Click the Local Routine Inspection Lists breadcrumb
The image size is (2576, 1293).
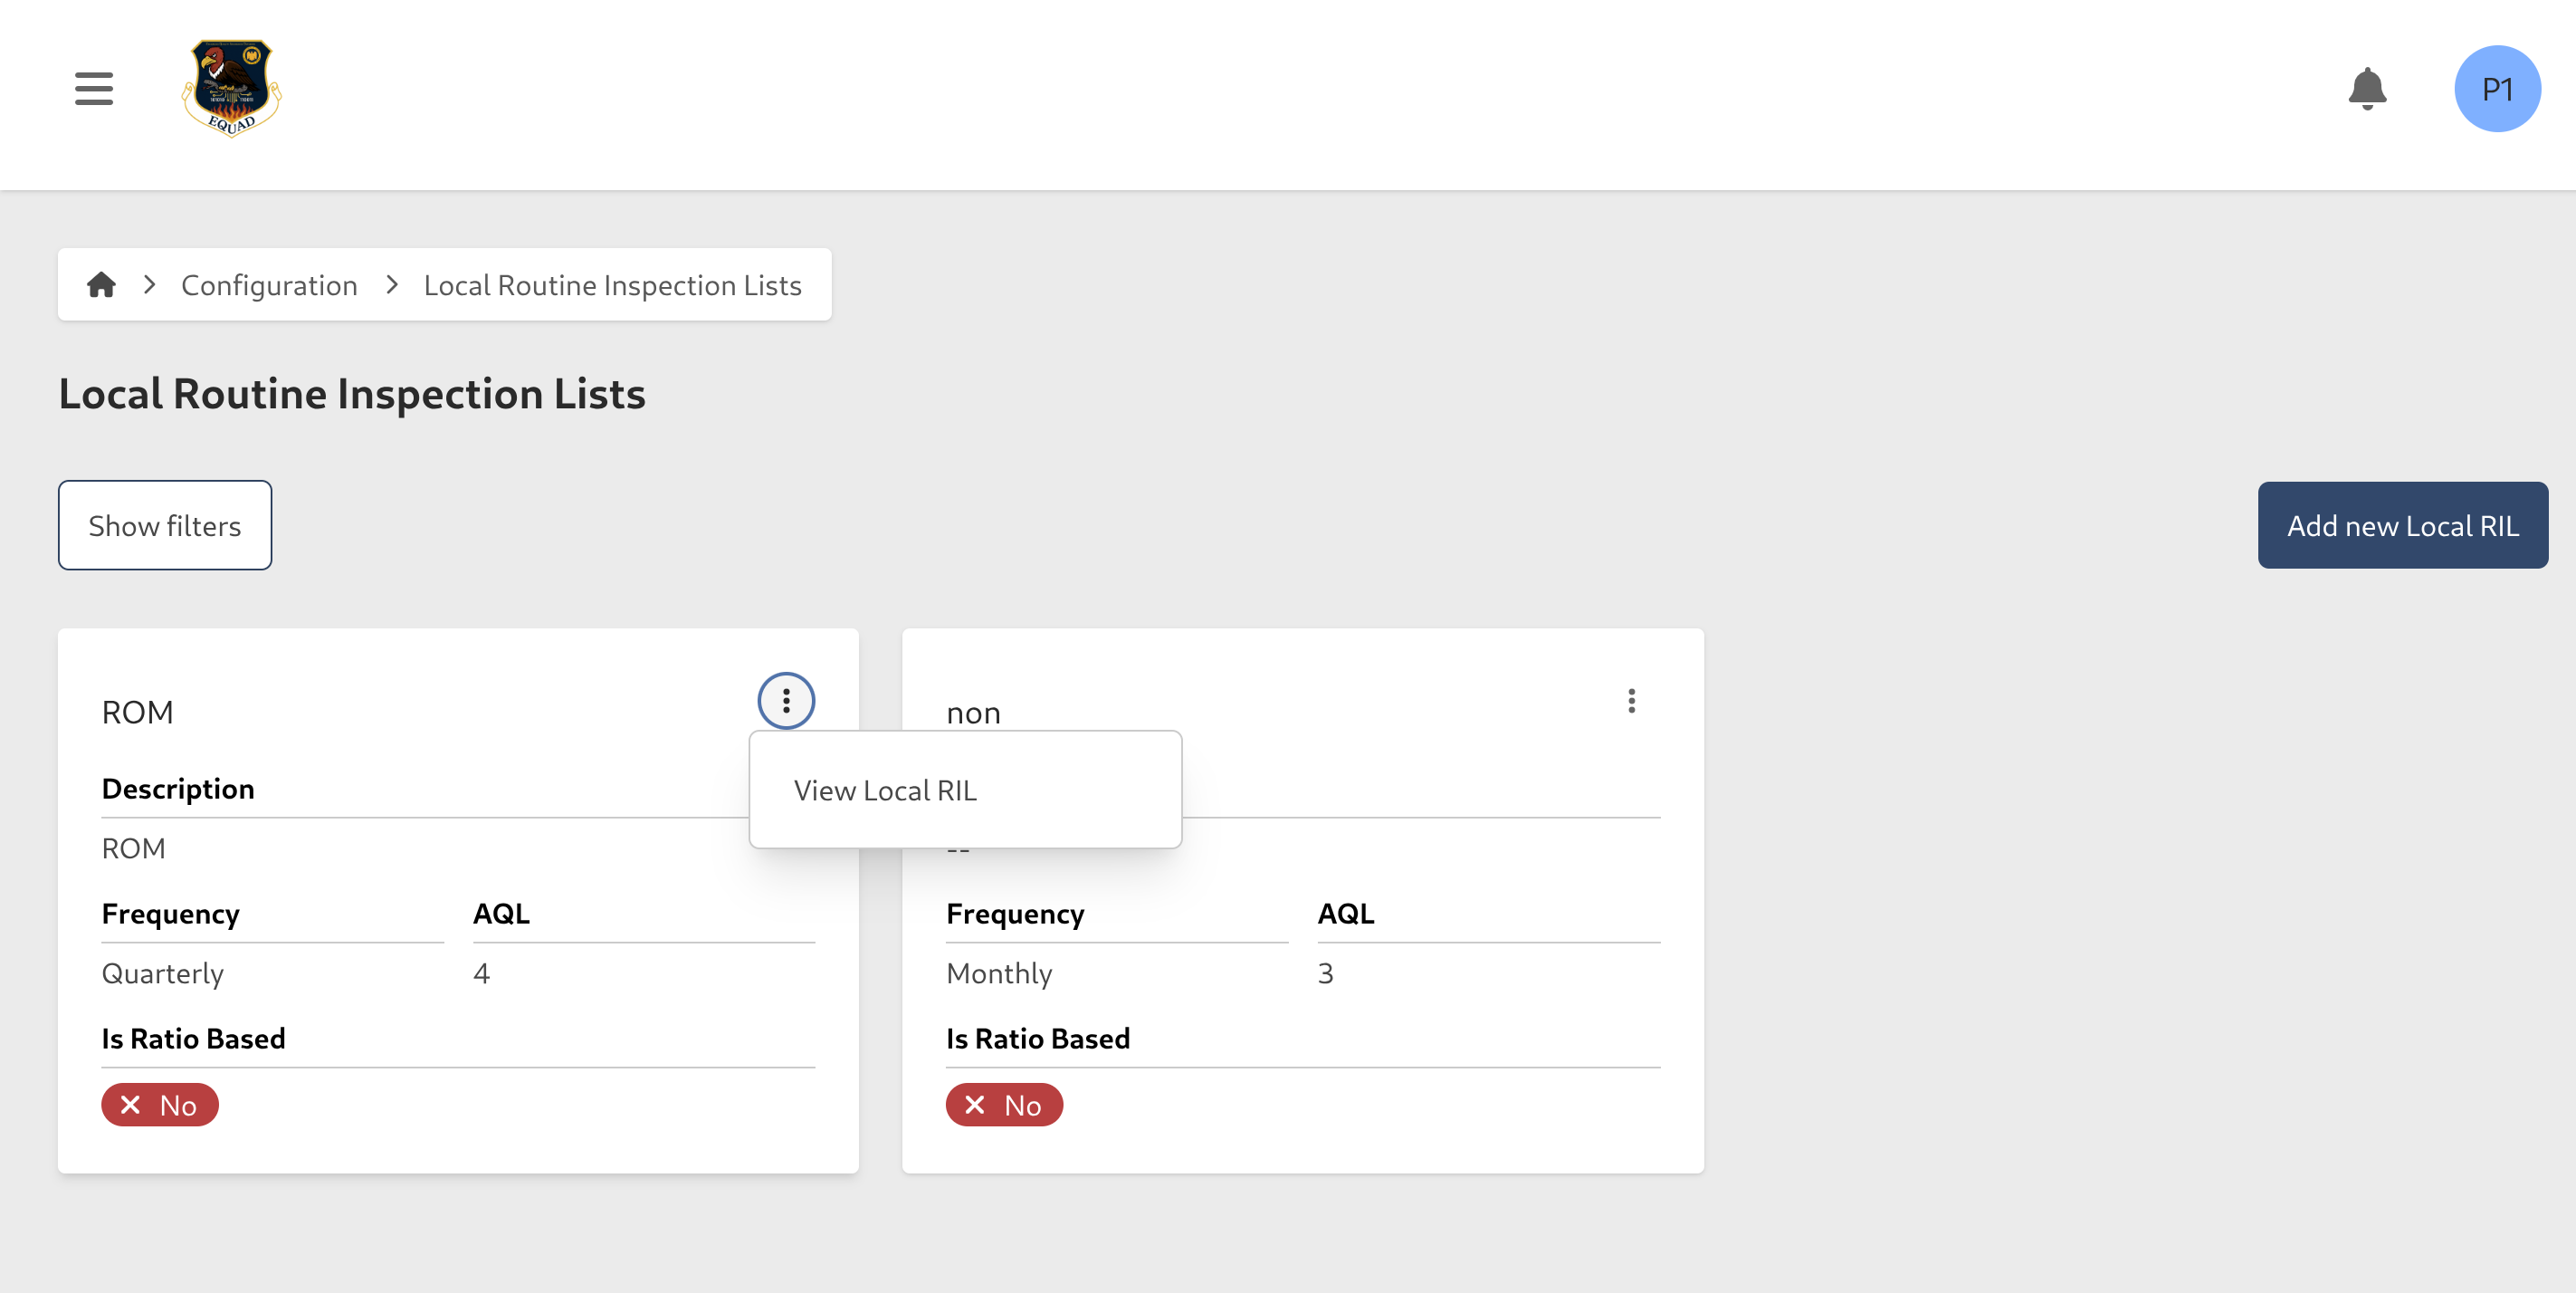pyautogui.click(x=612, y=285)
